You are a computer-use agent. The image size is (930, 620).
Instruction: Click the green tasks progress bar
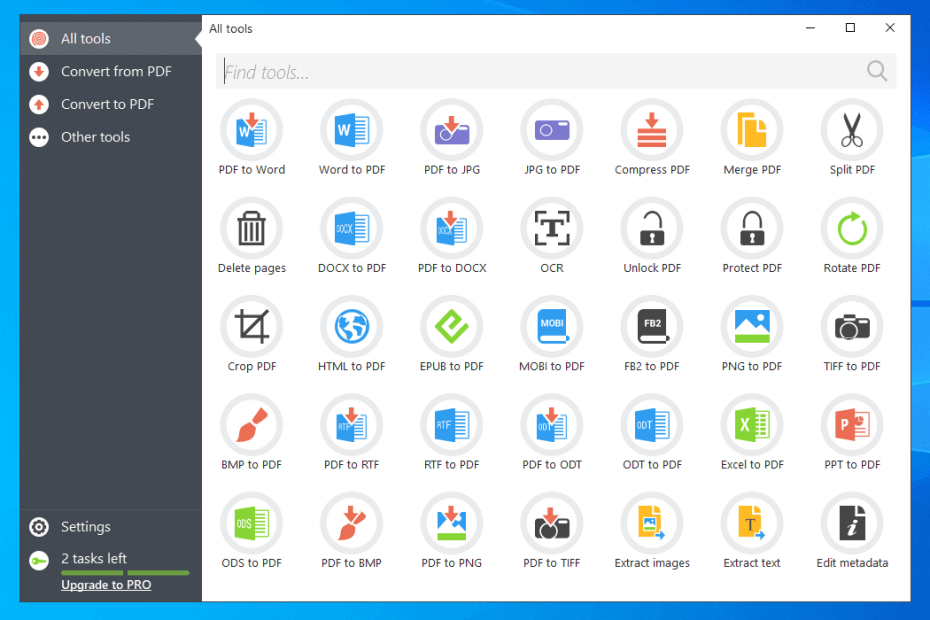125,573
